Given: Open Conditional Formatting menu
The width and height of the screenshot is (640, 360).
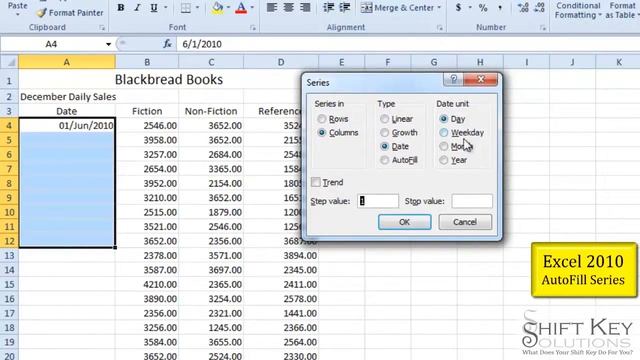Looking at the screenshot, I should (x=578, y=11).
